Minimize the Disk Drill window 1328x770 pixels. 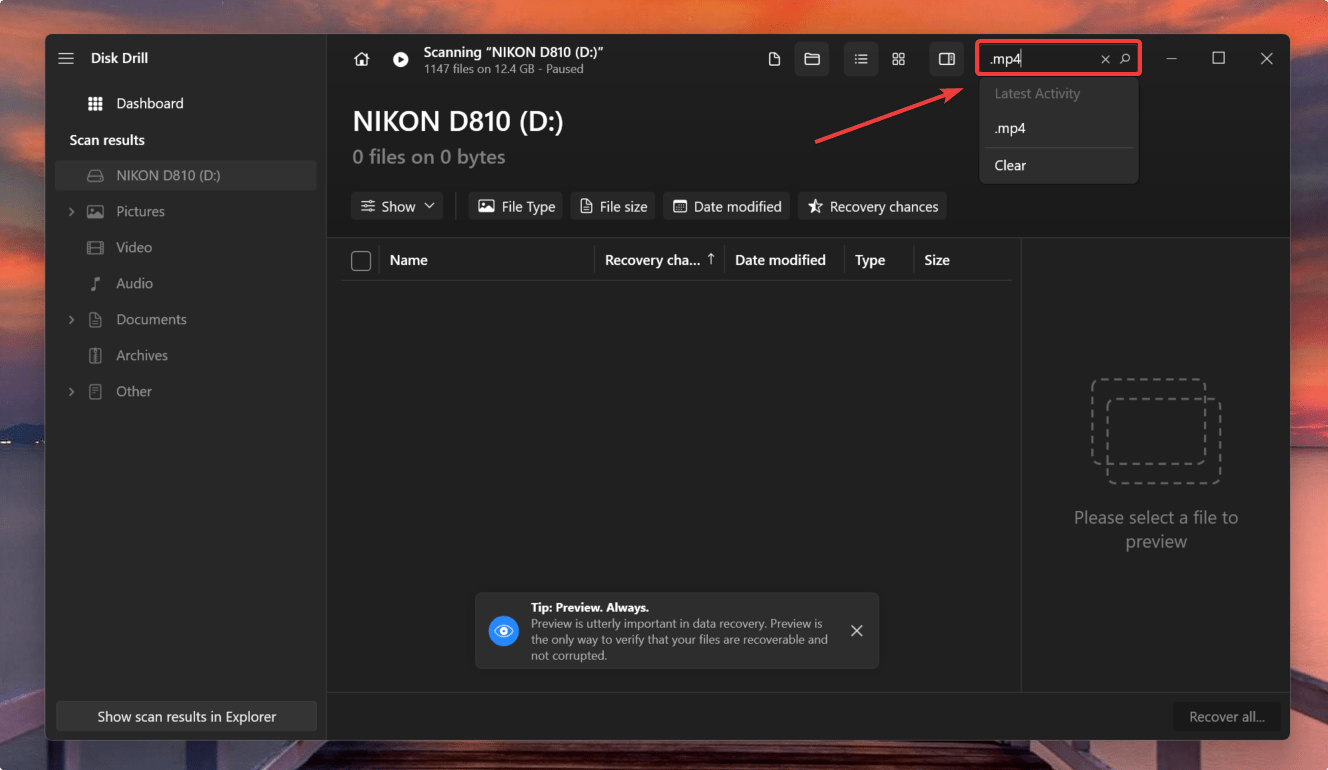[x=1171, y=59]
